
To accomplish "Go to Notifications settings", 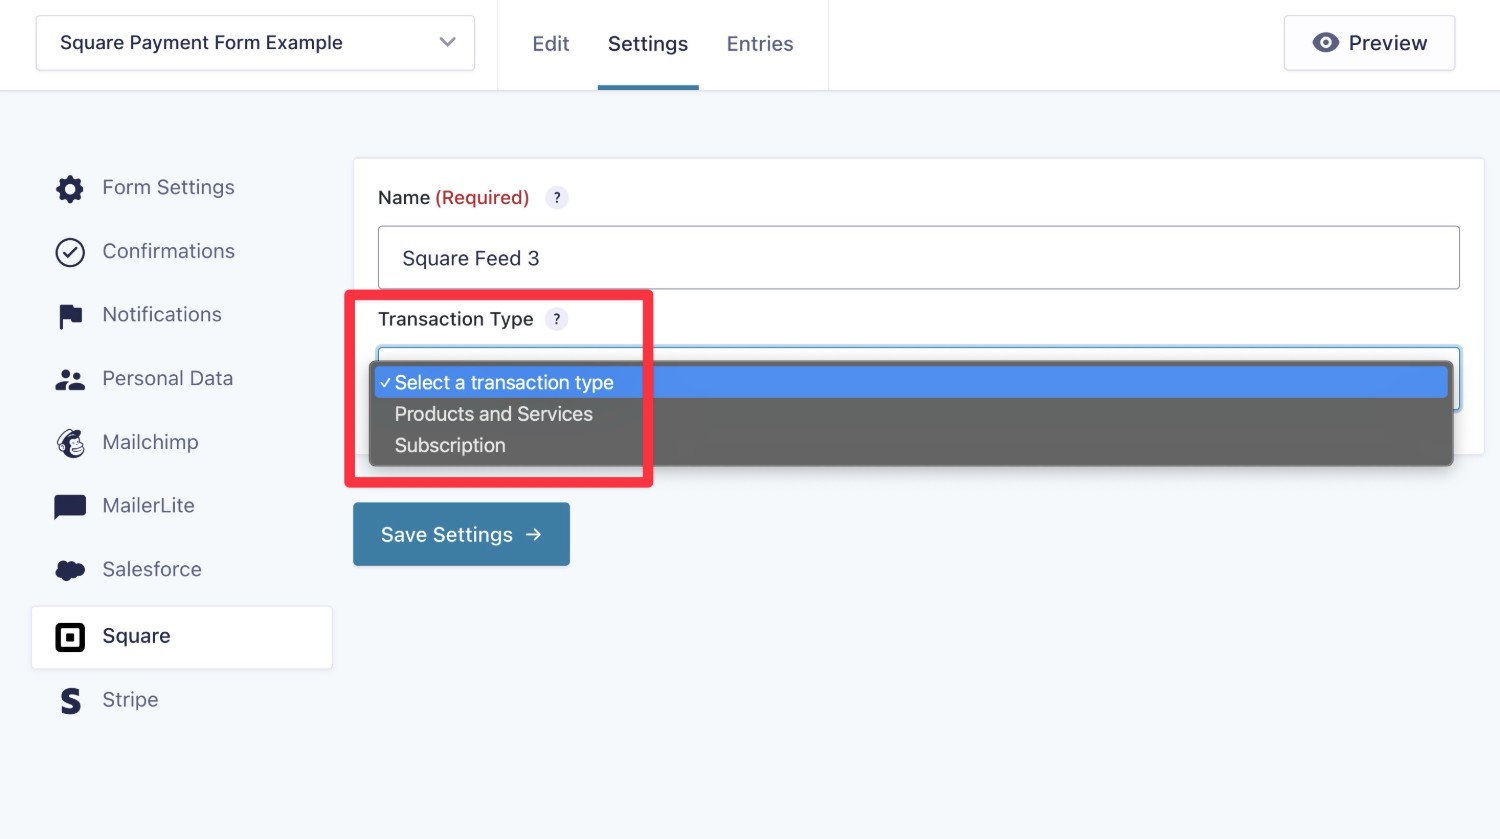I will tap(162, 315).
